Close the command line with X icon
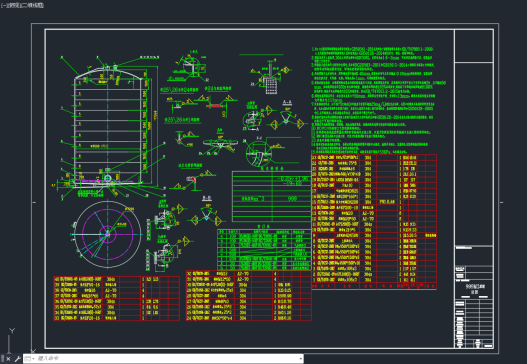This screenshot has width=527, height=364. (x=9, y=359)
